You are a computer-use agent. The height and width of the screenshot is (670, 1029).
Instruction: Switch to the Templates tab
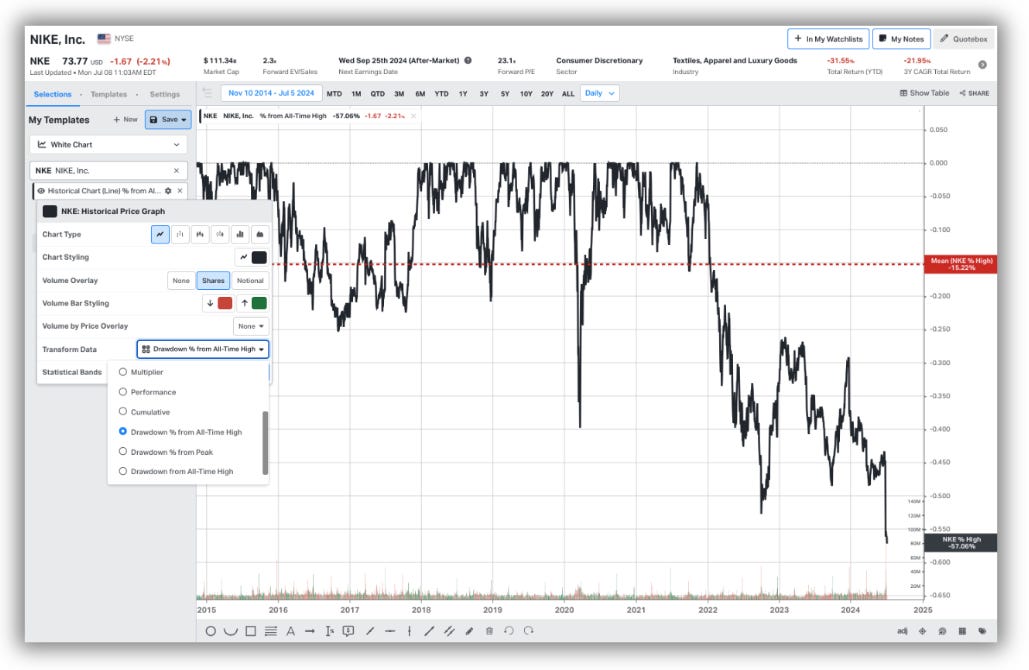click(x=108, y=94)
